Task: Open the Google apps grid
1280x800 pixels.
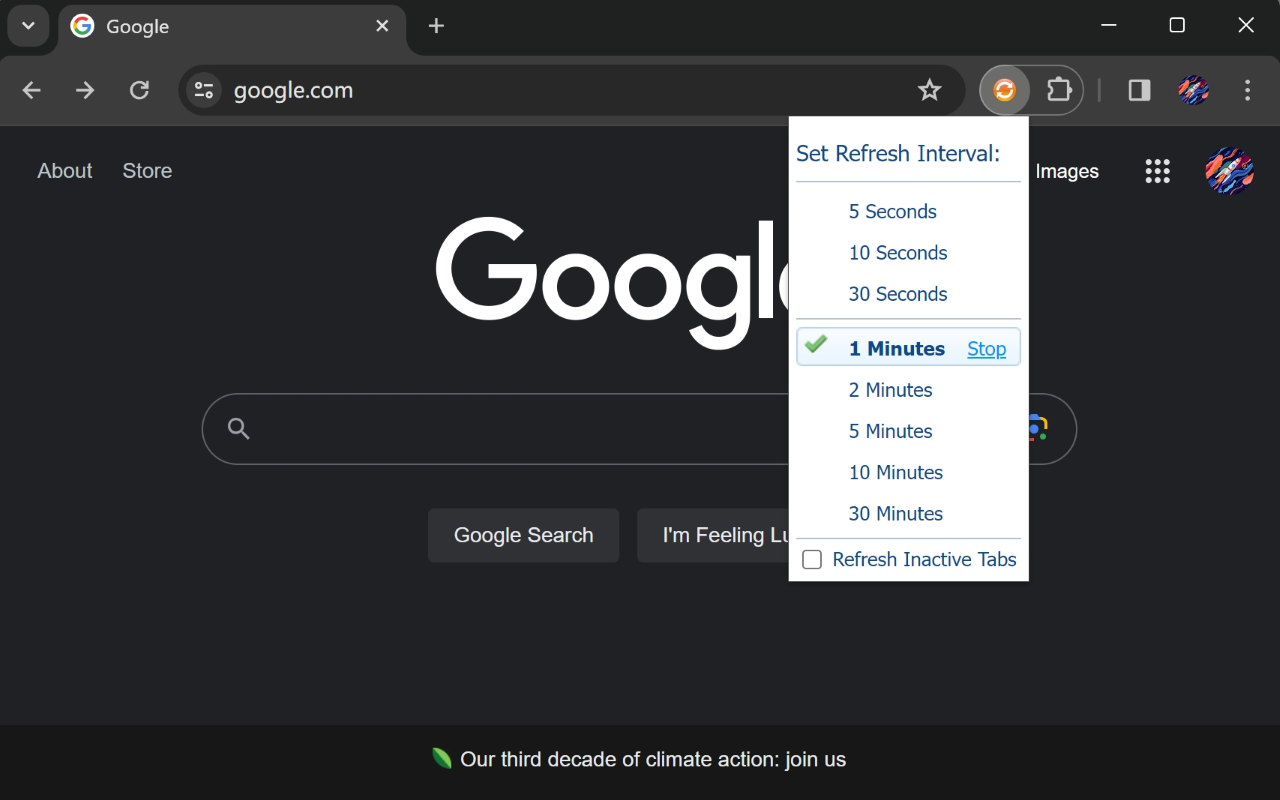Action: pyautogui.click(x=1157, y=171)
